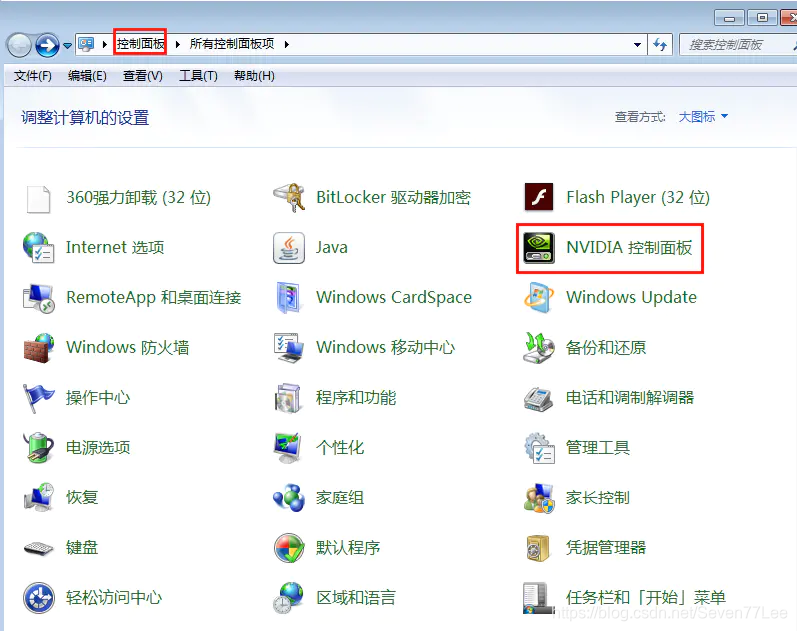
Task: Open the NVIDIA 控制面板 icon
Action: [539, 248]
